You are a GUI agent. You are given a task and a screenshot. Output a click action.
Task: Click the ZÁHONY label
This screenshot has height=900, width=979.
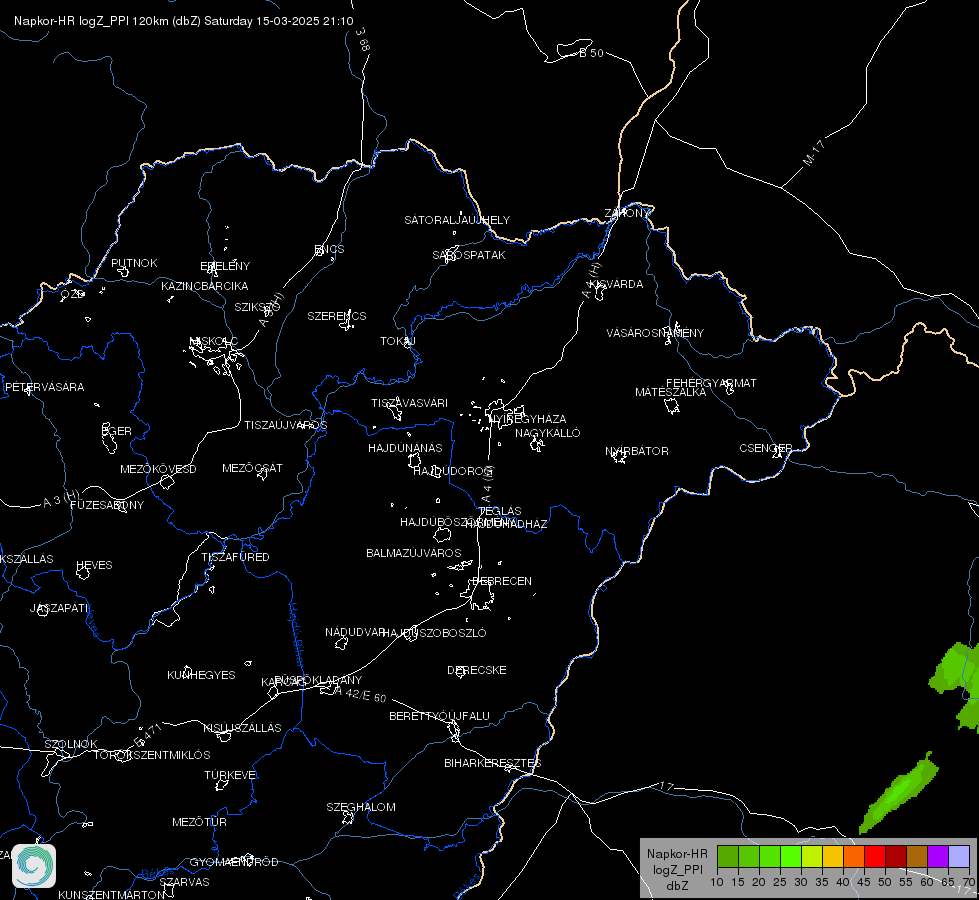(627, 213)
